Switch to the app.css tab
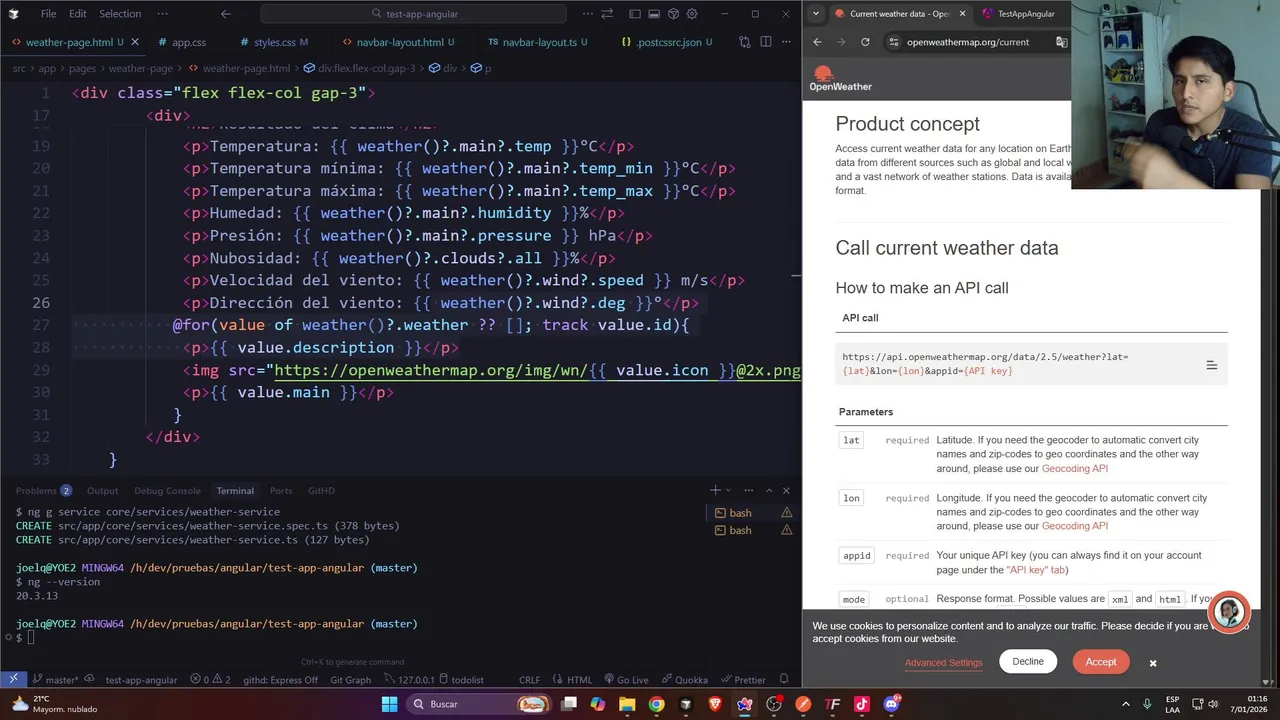The image size is (1280, 720). (188, 42)
